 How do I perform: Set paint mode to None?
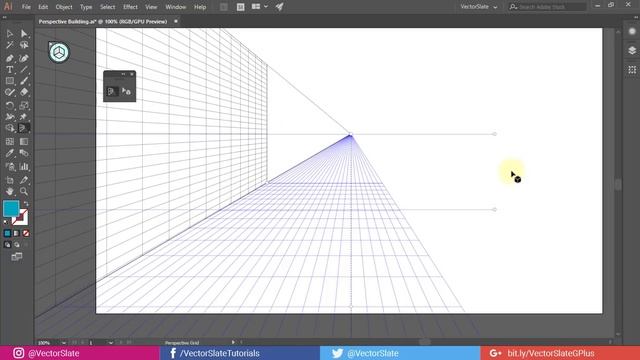pyautogui.click(x=26, y=233)
